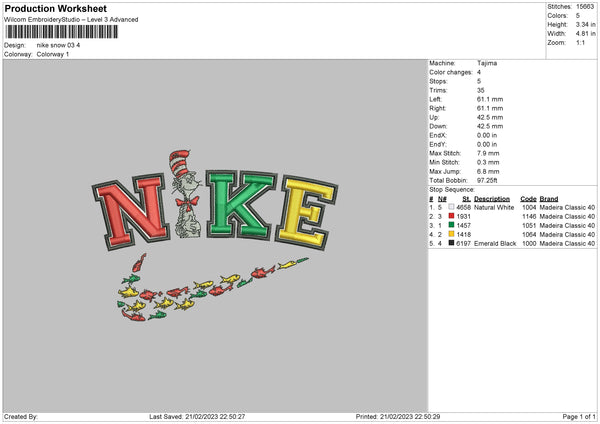
Task: Click the Description column header
Action: click(492, 199)
